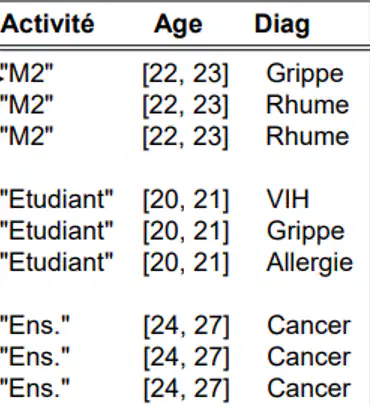Select the last Cancer diagnosis cell
370x406 pixels.
309,388
